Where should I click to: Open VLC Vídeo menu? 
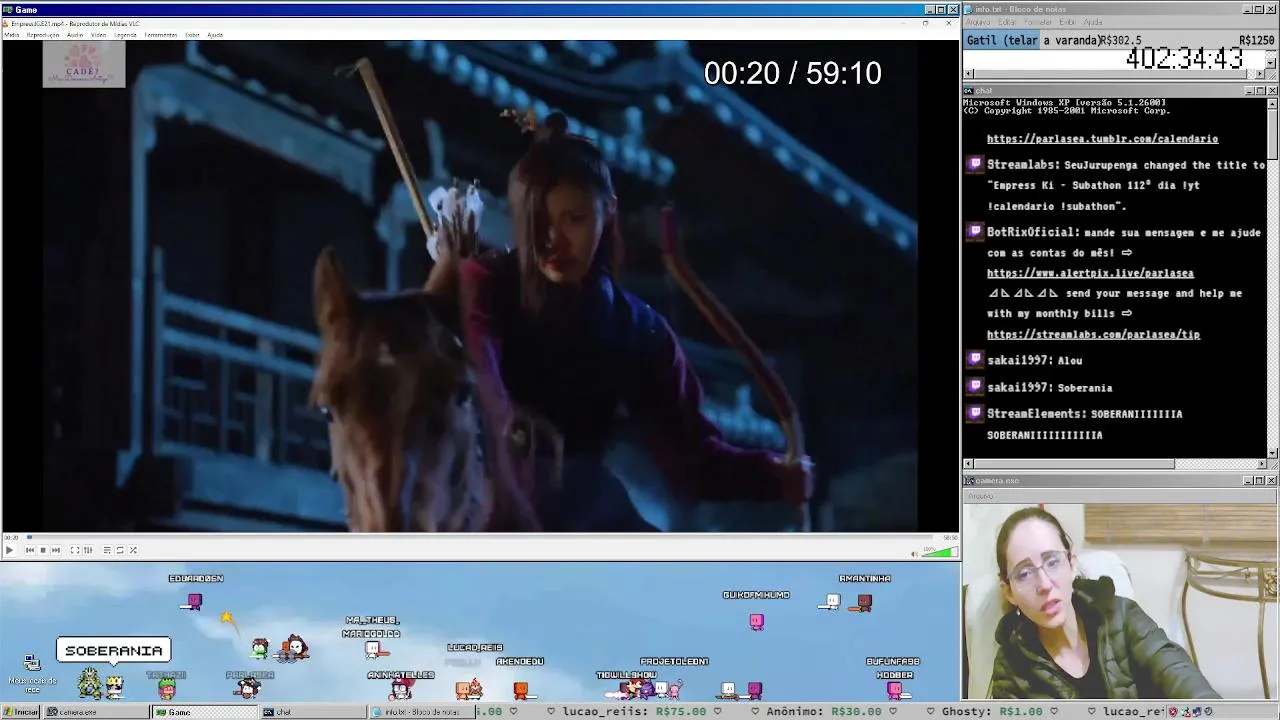pos(98,35)
